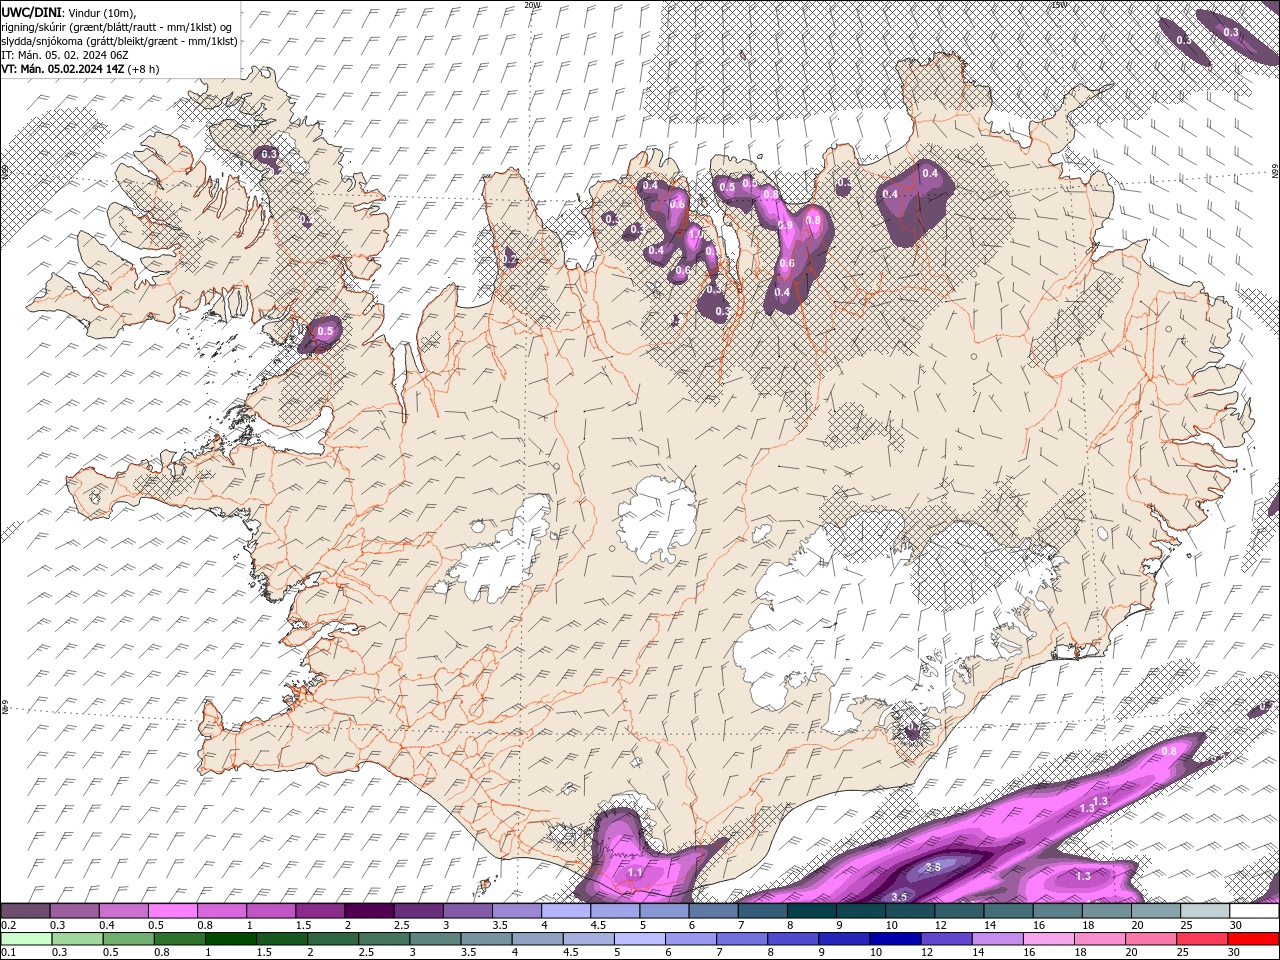This screenshot has height=960, width=1280.
Task: Select the light pink 16 swatch in rain scale
Action: (x=1049, y=939)
